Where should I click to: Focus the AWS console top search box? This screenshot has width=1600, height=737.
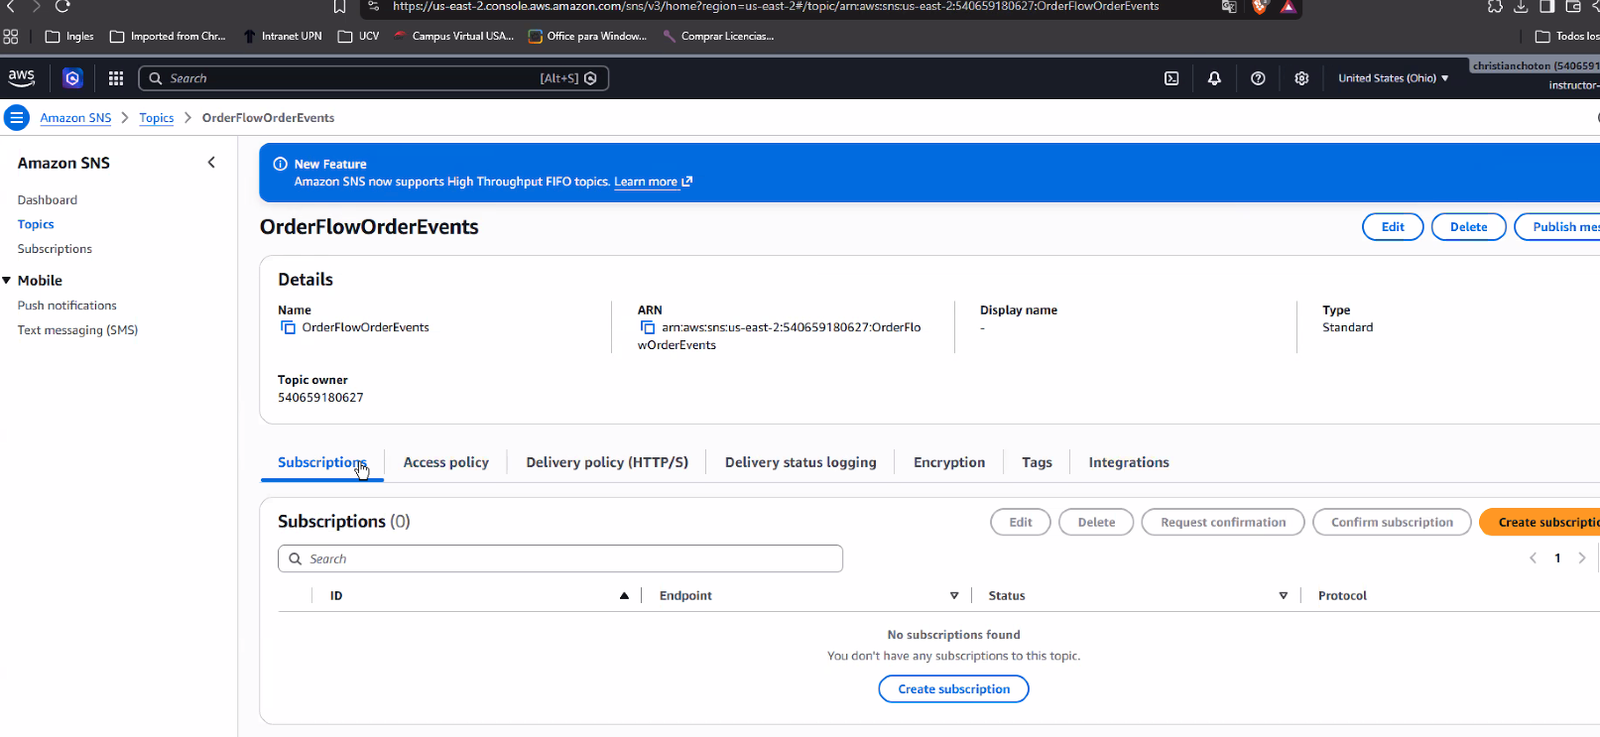click(373, 78)
